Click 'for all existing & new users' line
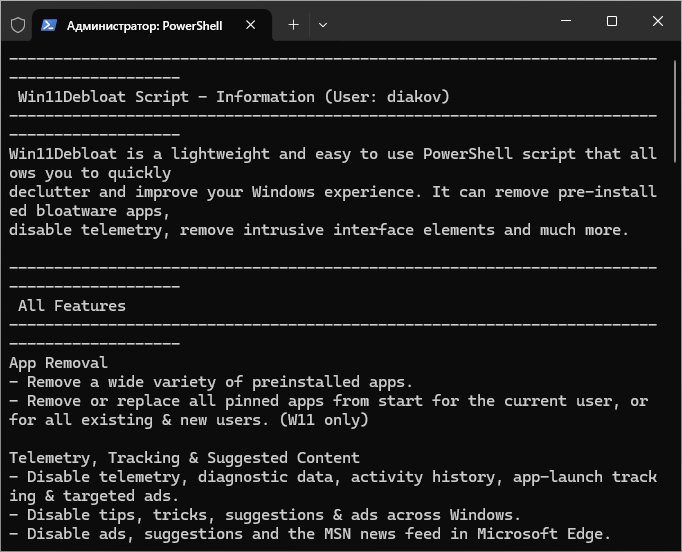This screenshot has width=682, height=552. [189, 420]
